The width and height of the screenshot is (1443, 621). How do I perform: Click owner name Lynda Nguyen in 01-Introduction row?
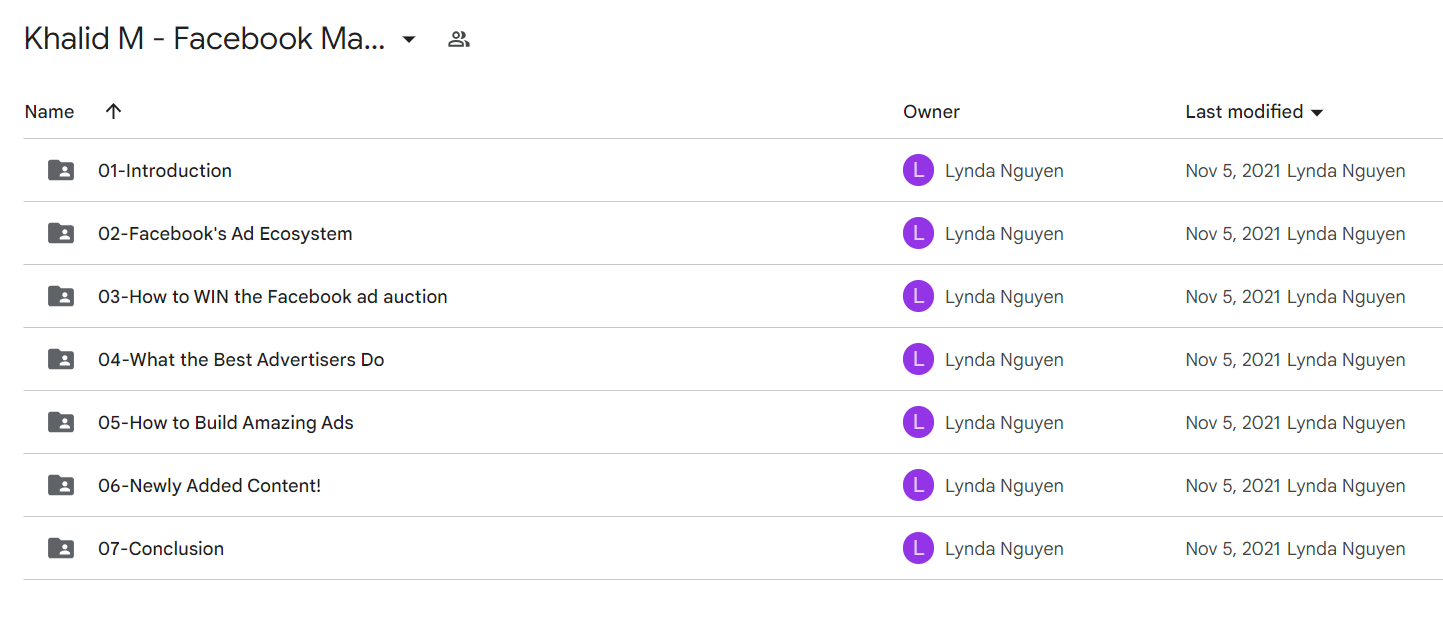click(x=1004, y=171)
